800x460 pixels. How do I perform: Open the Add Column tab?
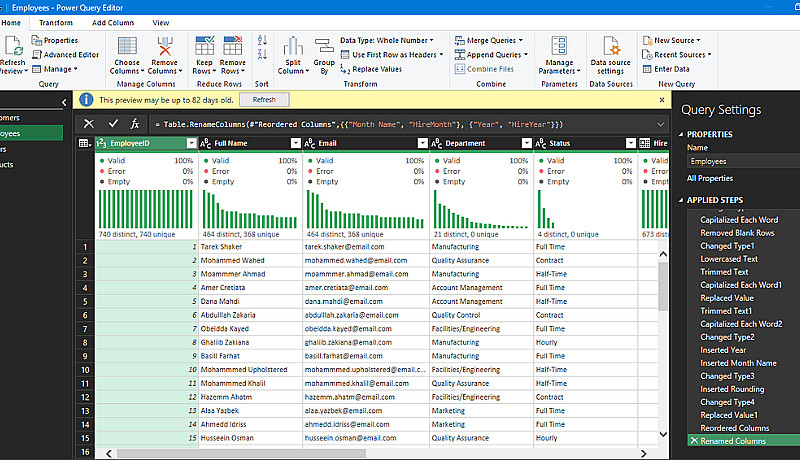(x=112, y=22)
